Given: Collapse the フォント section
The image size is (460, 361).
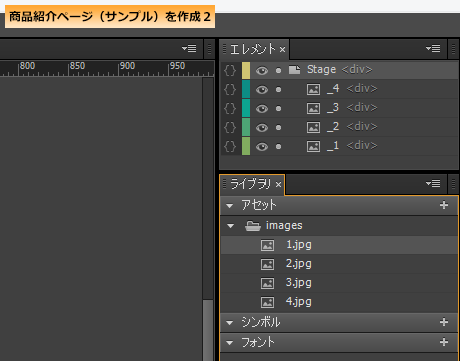Looking at the screenshot, I should (x=229, y=343).
